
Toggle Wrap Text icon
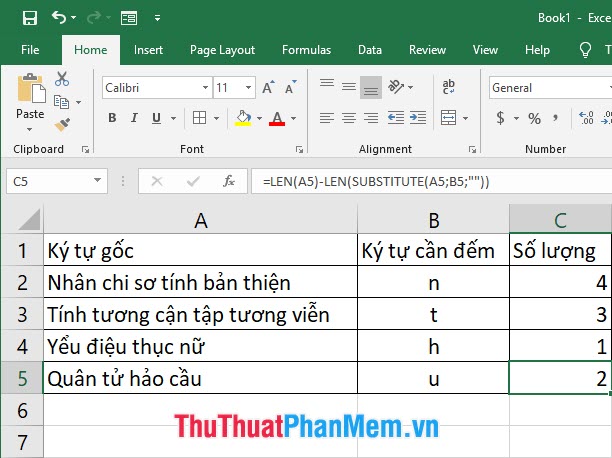pos(448,87)
